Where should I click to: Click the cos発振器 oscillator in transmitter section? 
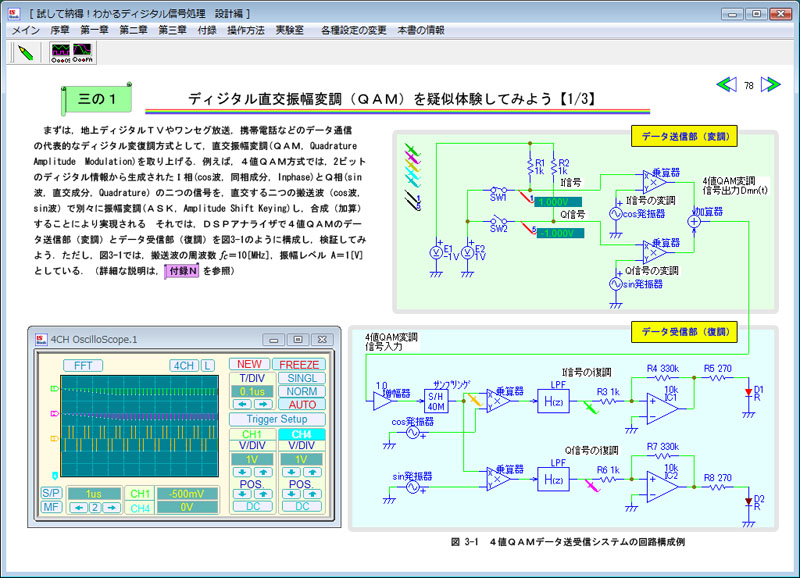[x=616, y=214]
